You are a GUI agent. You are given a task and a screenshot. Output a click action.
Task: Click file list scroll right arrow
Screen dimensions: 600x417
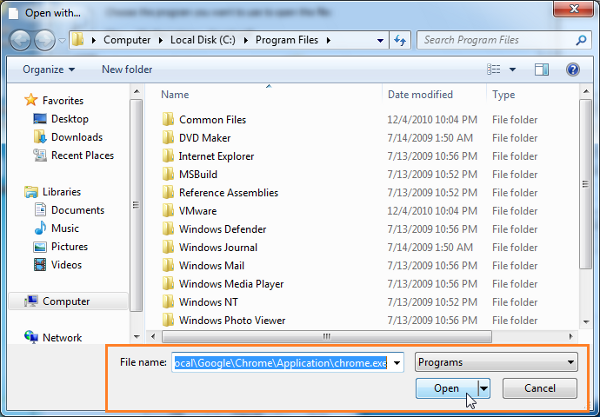pyautogui.click(x=571, y=337)
